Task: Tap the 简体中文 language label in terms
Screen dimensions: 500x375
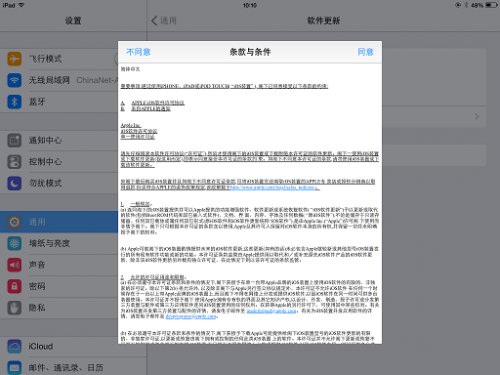Action: tap(130, 69)
